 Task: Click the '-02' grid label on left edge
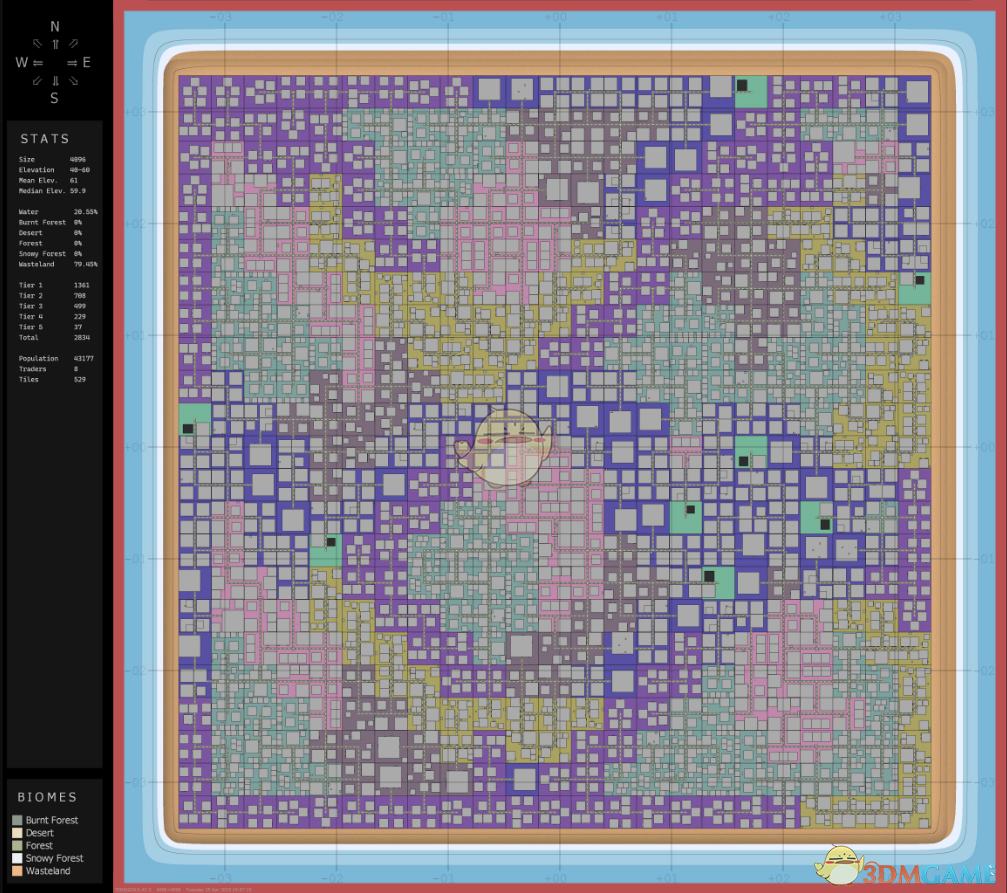pos(136,671)
